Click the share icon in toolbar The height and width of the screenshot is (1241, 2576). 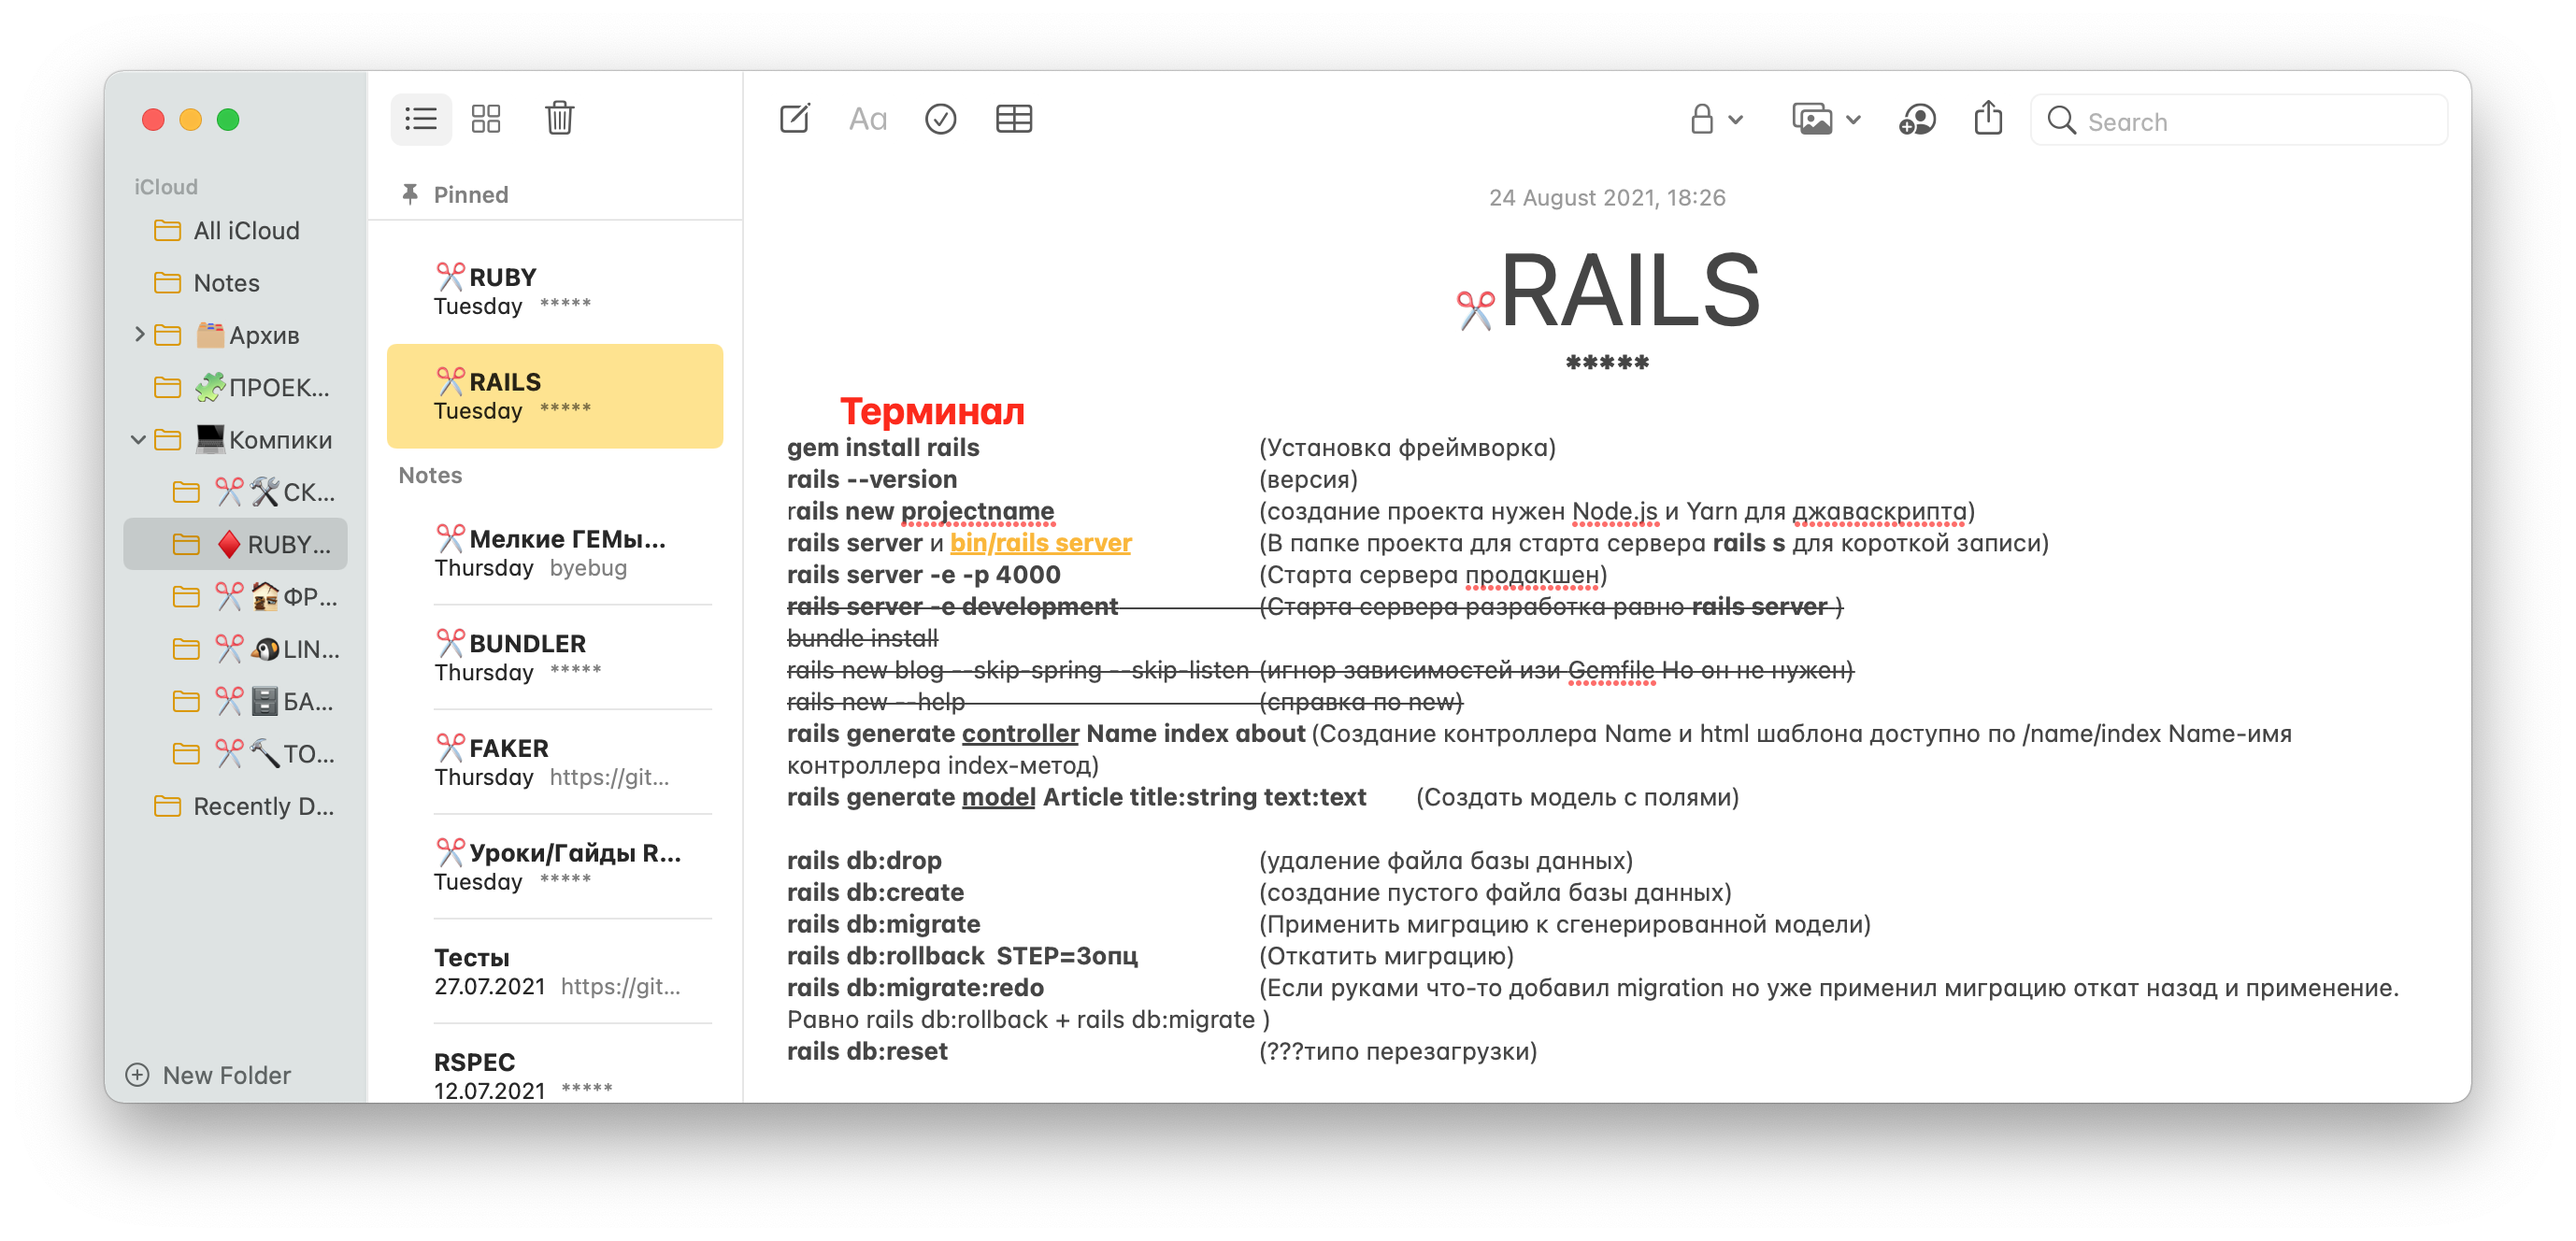pyautogui.click(x=1988, y=118)
